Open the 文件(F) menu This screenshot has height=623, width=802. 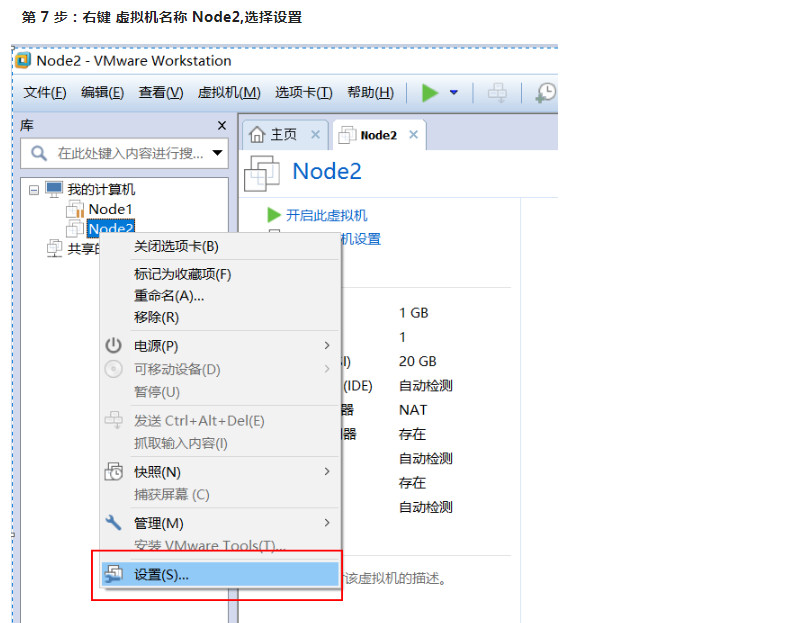point(45,93)
